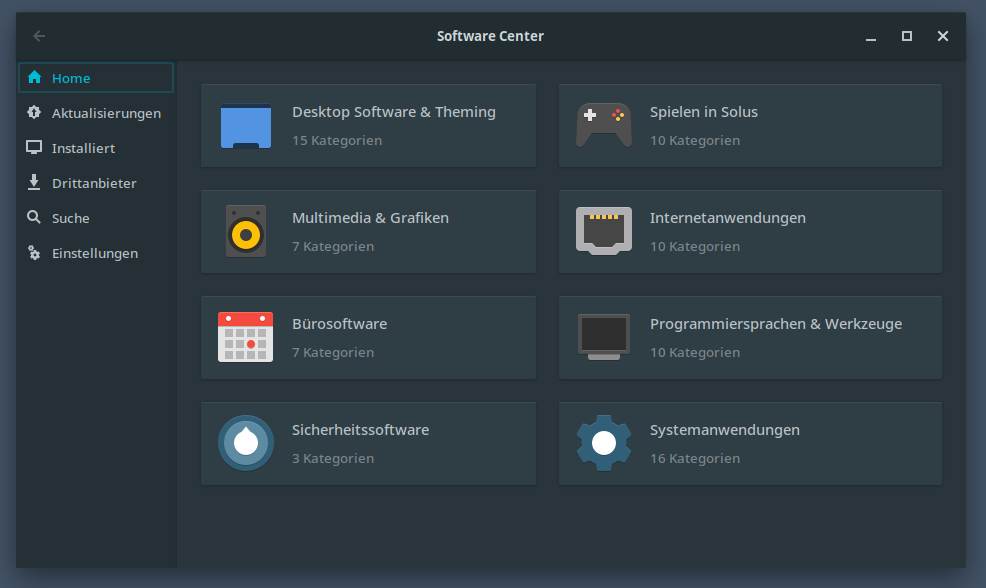Click the loudspeaker icon for Multimedia & Grafiken
This screenshot has width=986, height=588.
[x=246, y=231]
